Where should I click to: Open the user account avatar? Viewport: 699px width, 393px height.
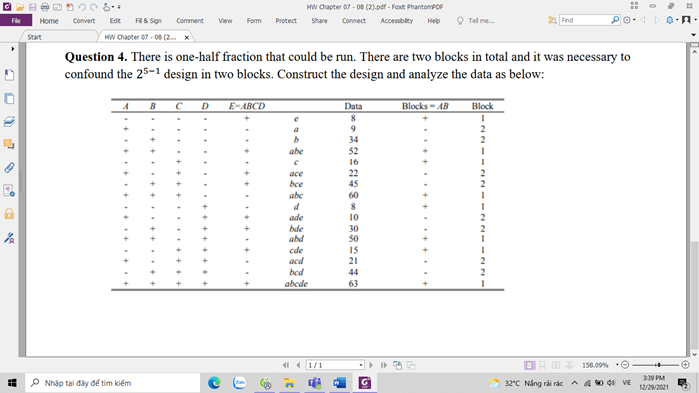(686, 20)
